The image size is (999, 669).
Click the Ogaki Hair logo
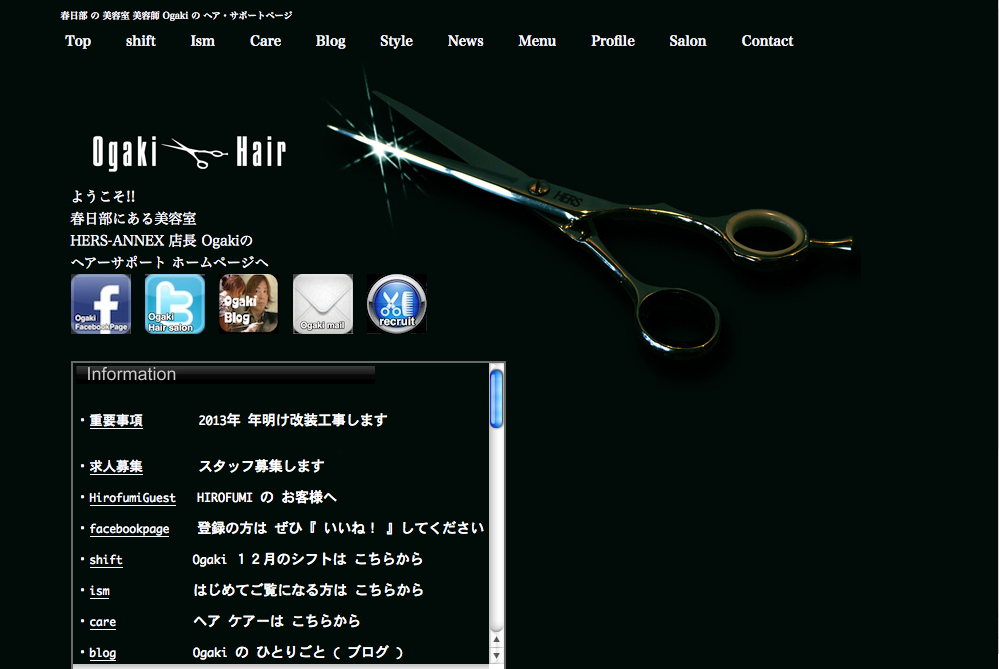click(189, 153)
